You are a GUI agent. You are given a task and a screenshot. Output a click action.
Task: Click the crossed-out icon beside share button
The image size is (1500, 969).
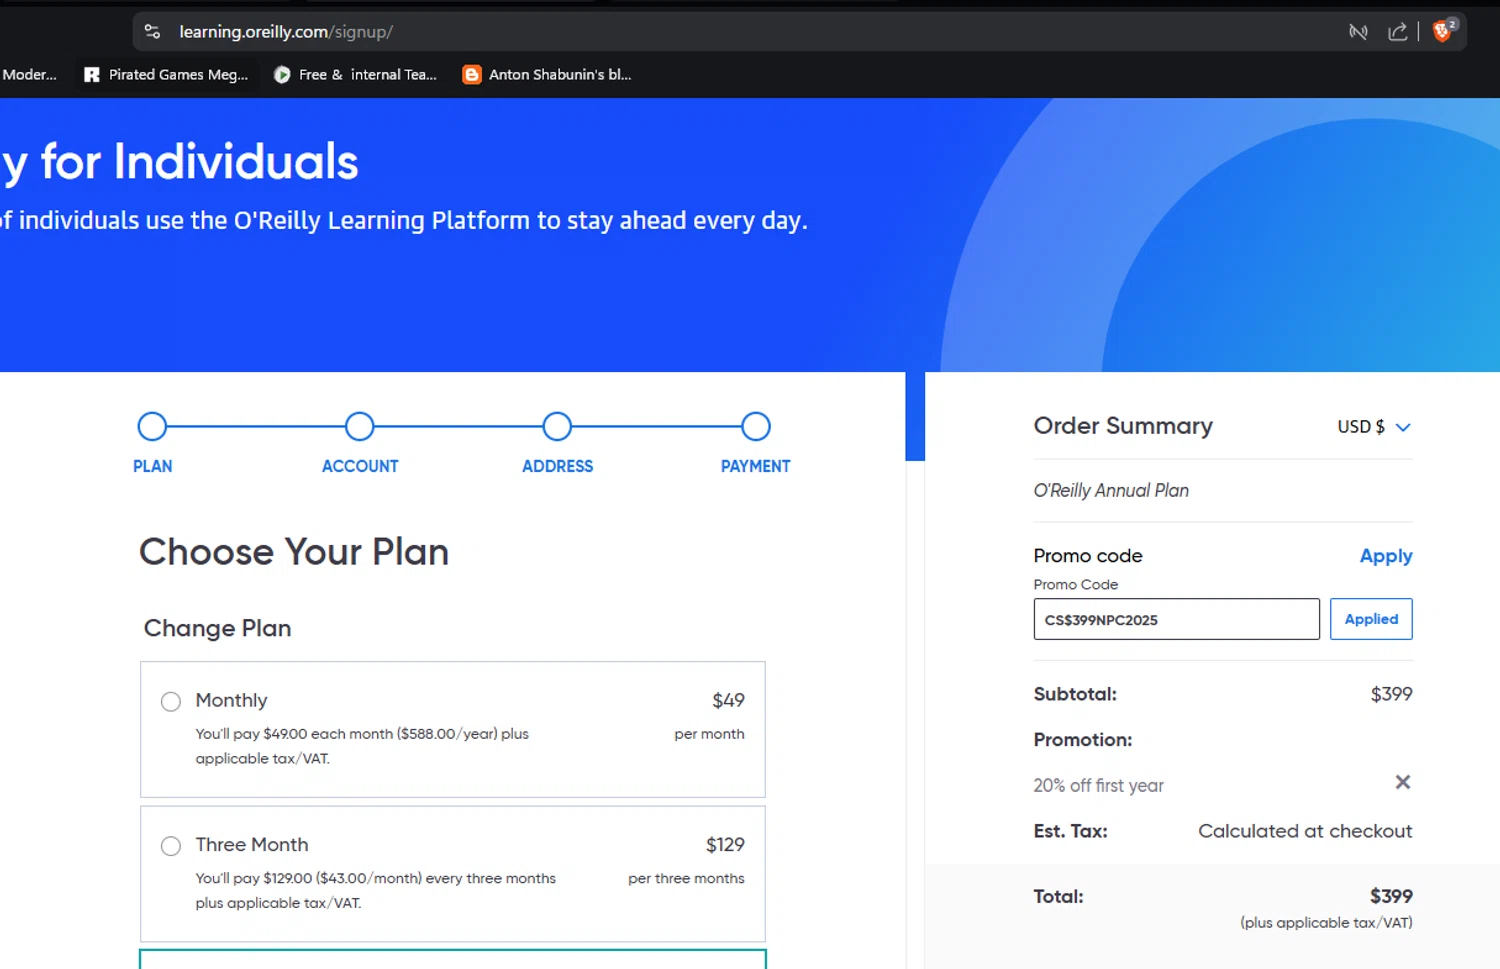tap(1358, 32)
